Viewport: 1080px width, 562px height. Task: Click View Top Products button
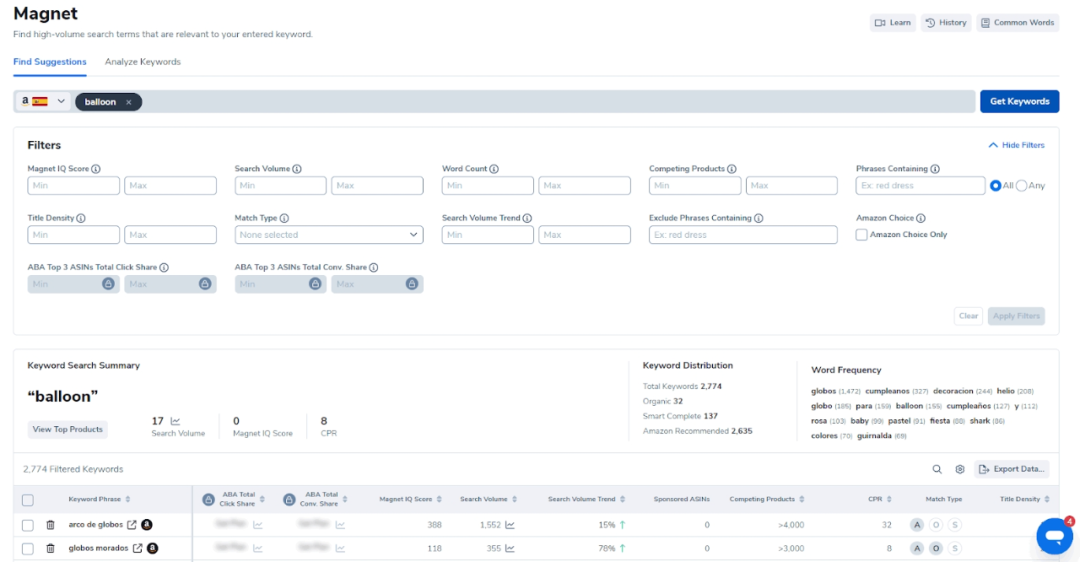click(68, 429)
